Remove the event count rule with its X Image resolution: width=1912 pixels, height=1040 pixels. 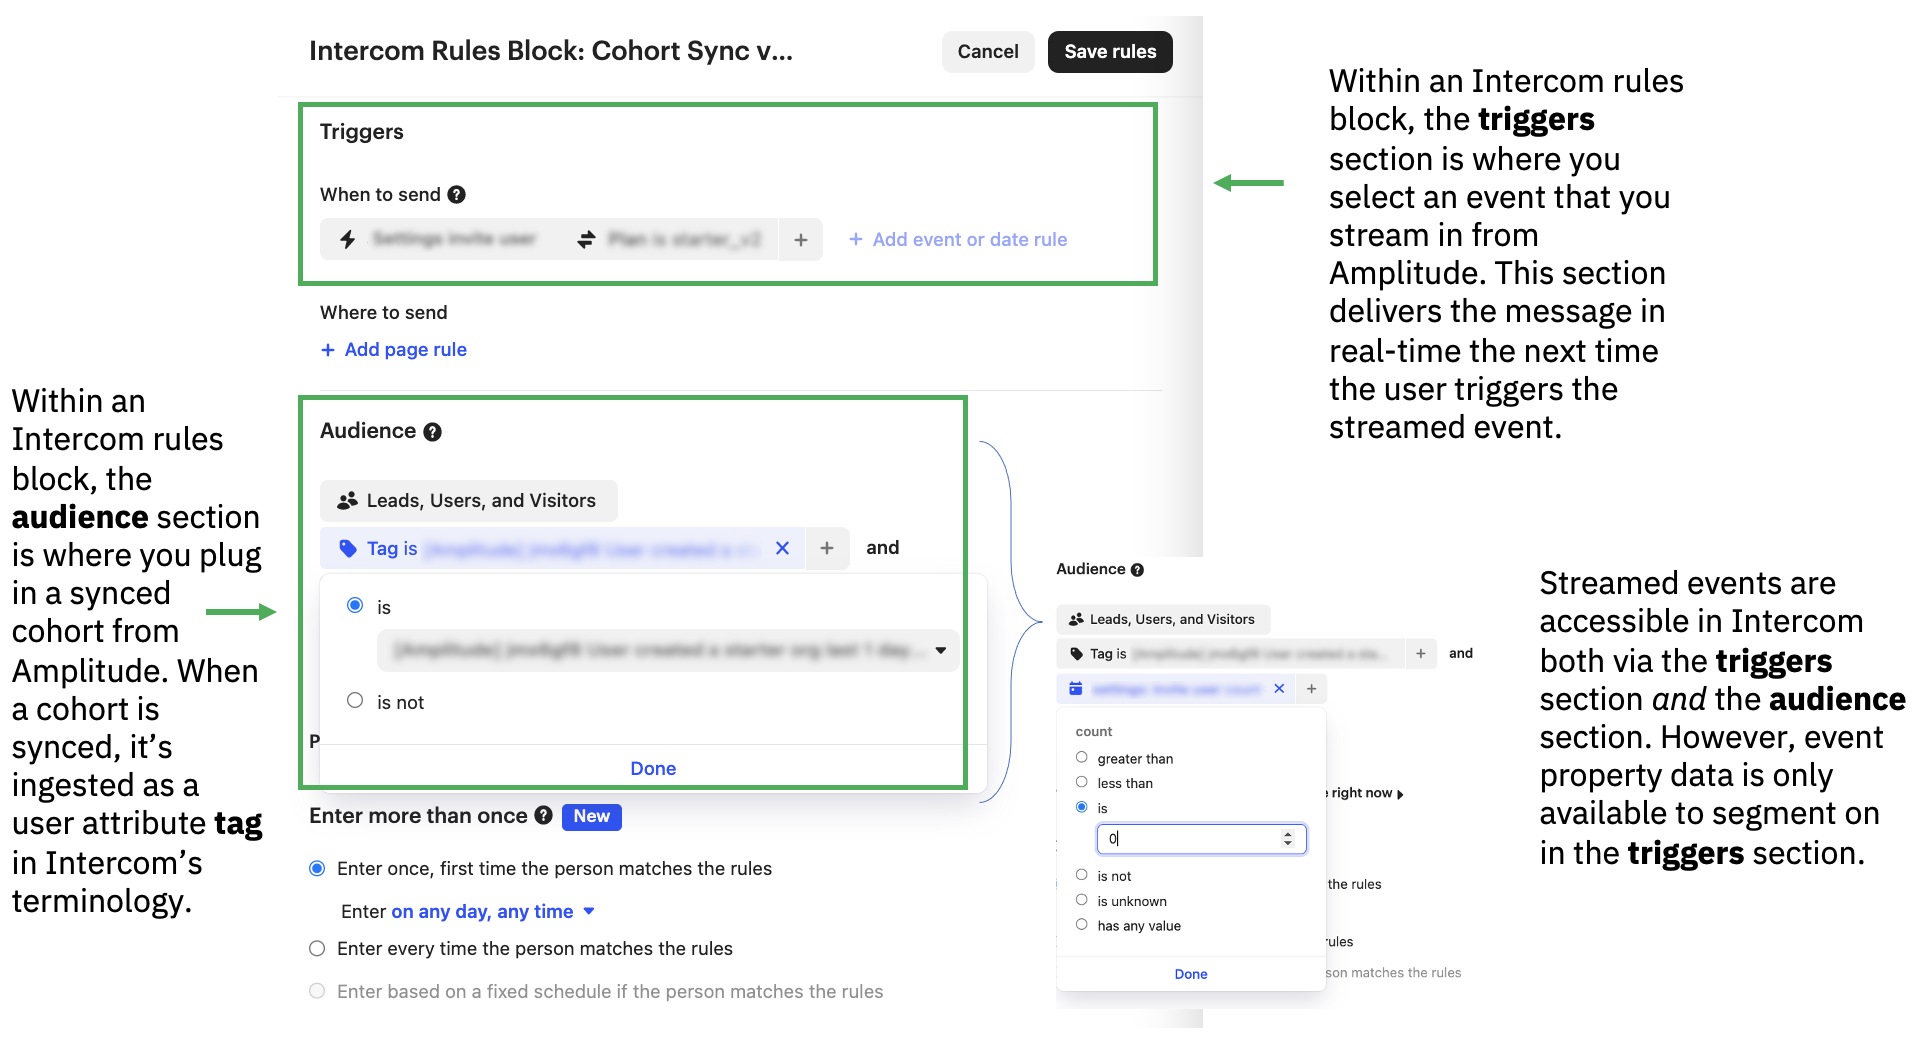tap(1279, 689)
